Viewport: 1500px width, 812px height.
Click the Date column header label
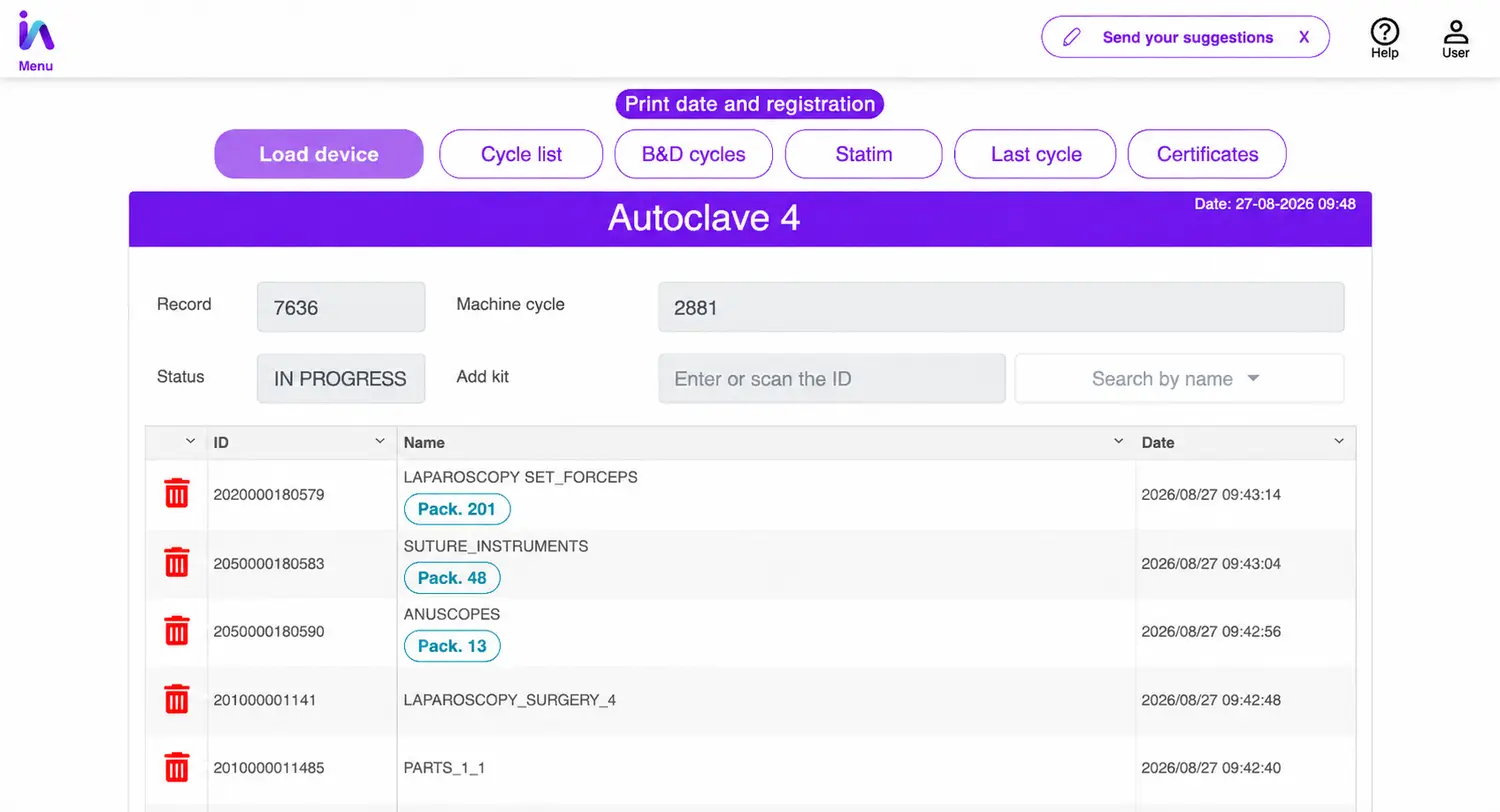(1158, 442)
